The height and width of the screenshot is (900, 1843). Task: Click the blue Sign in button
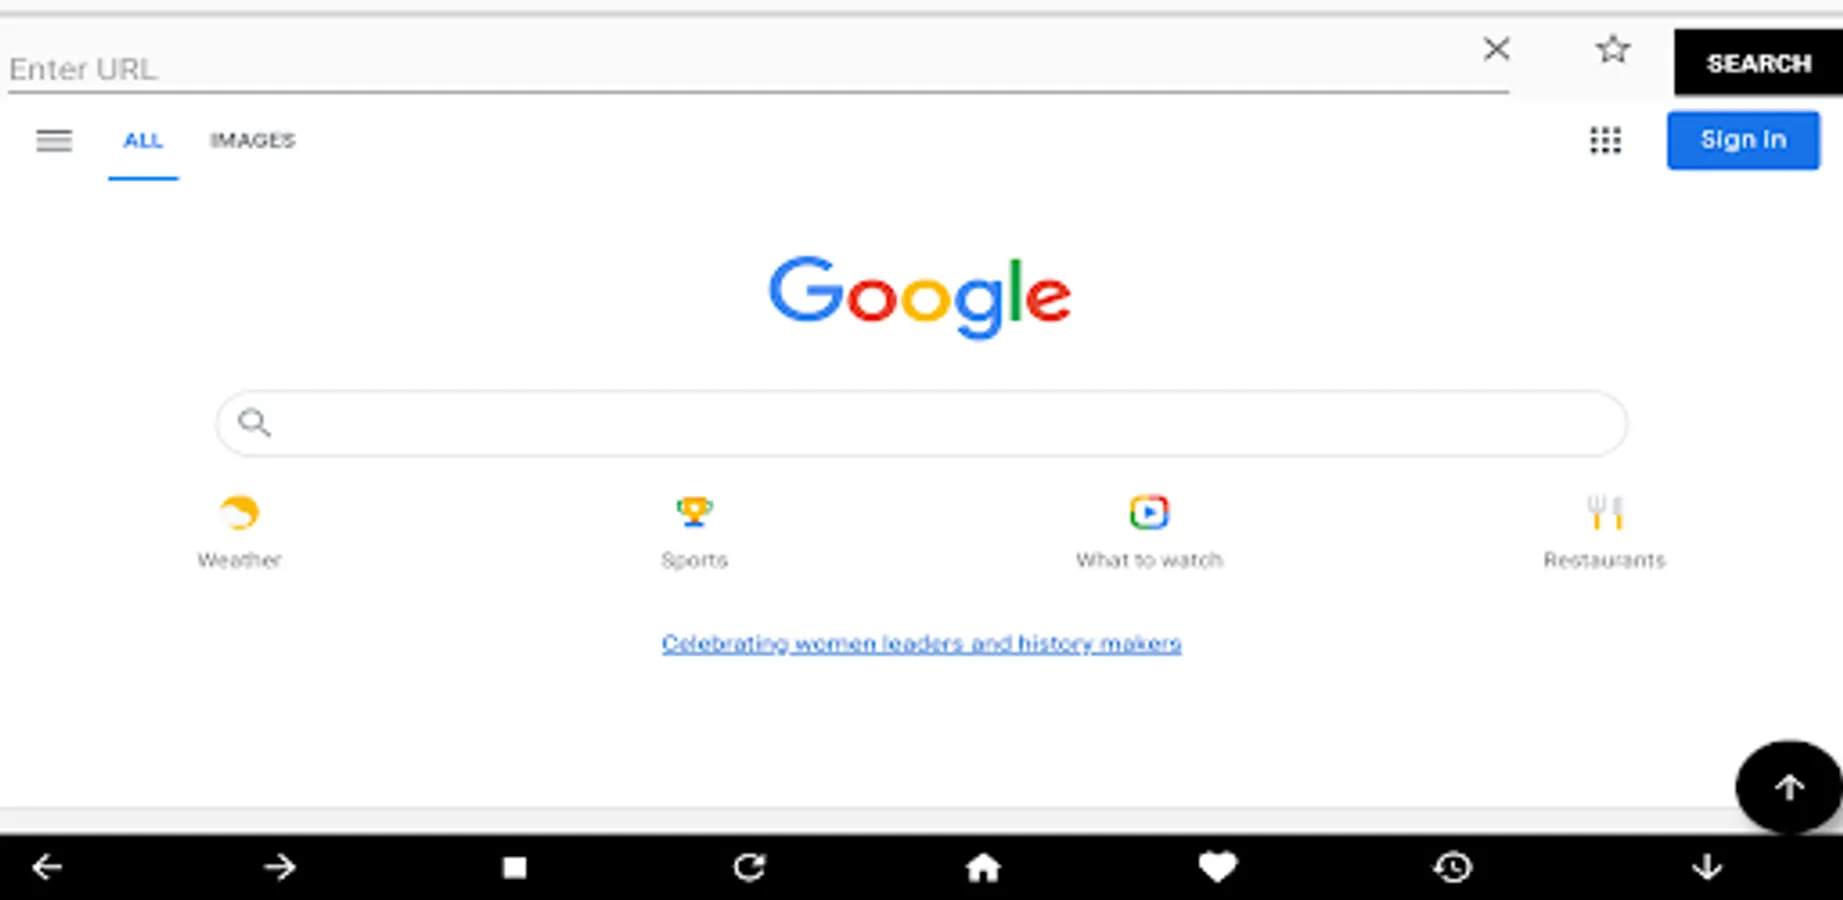(x=1743, y=140)
